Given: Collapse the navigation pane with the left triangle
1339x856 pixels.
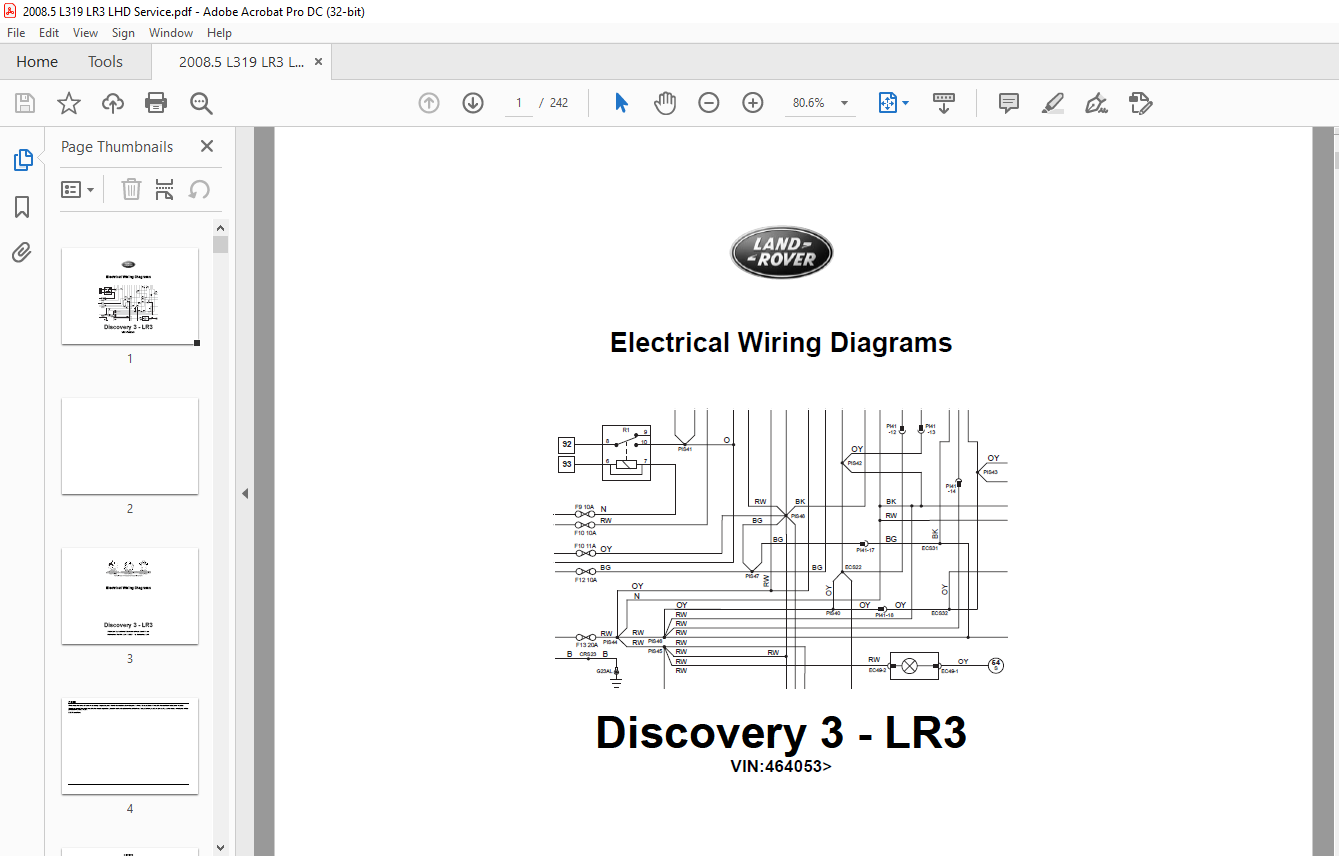Looking at the screenshot, I should point(245,493).
